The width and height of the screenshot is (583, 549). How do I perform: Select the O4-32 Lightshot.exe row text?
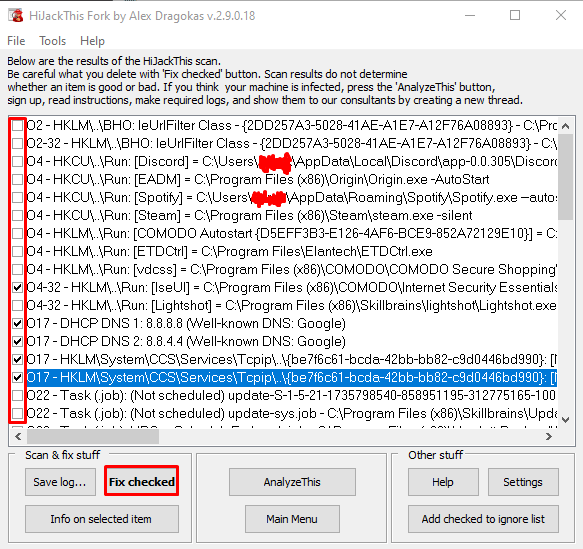(x=292, y=306)
